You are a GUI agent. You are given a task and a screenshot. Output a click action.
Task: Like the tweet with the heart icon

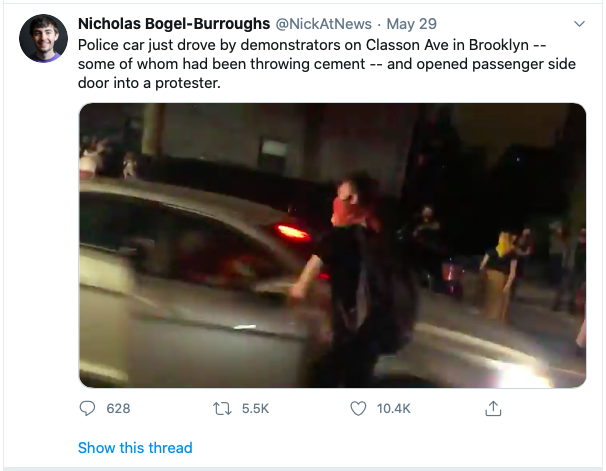pos(358,408)
